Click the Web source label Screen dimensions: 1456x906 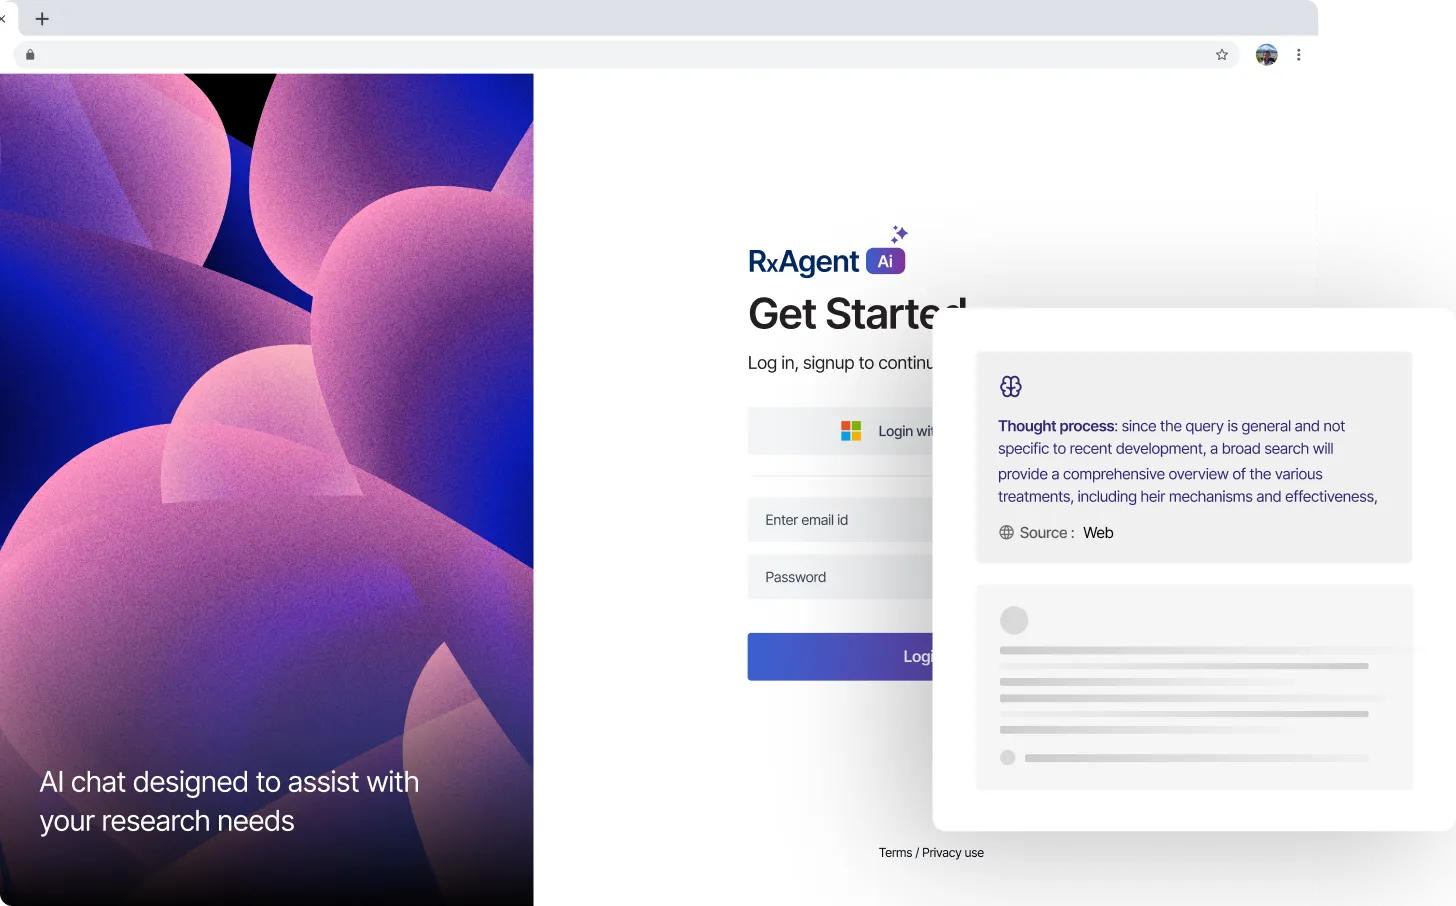point(1098,533)
